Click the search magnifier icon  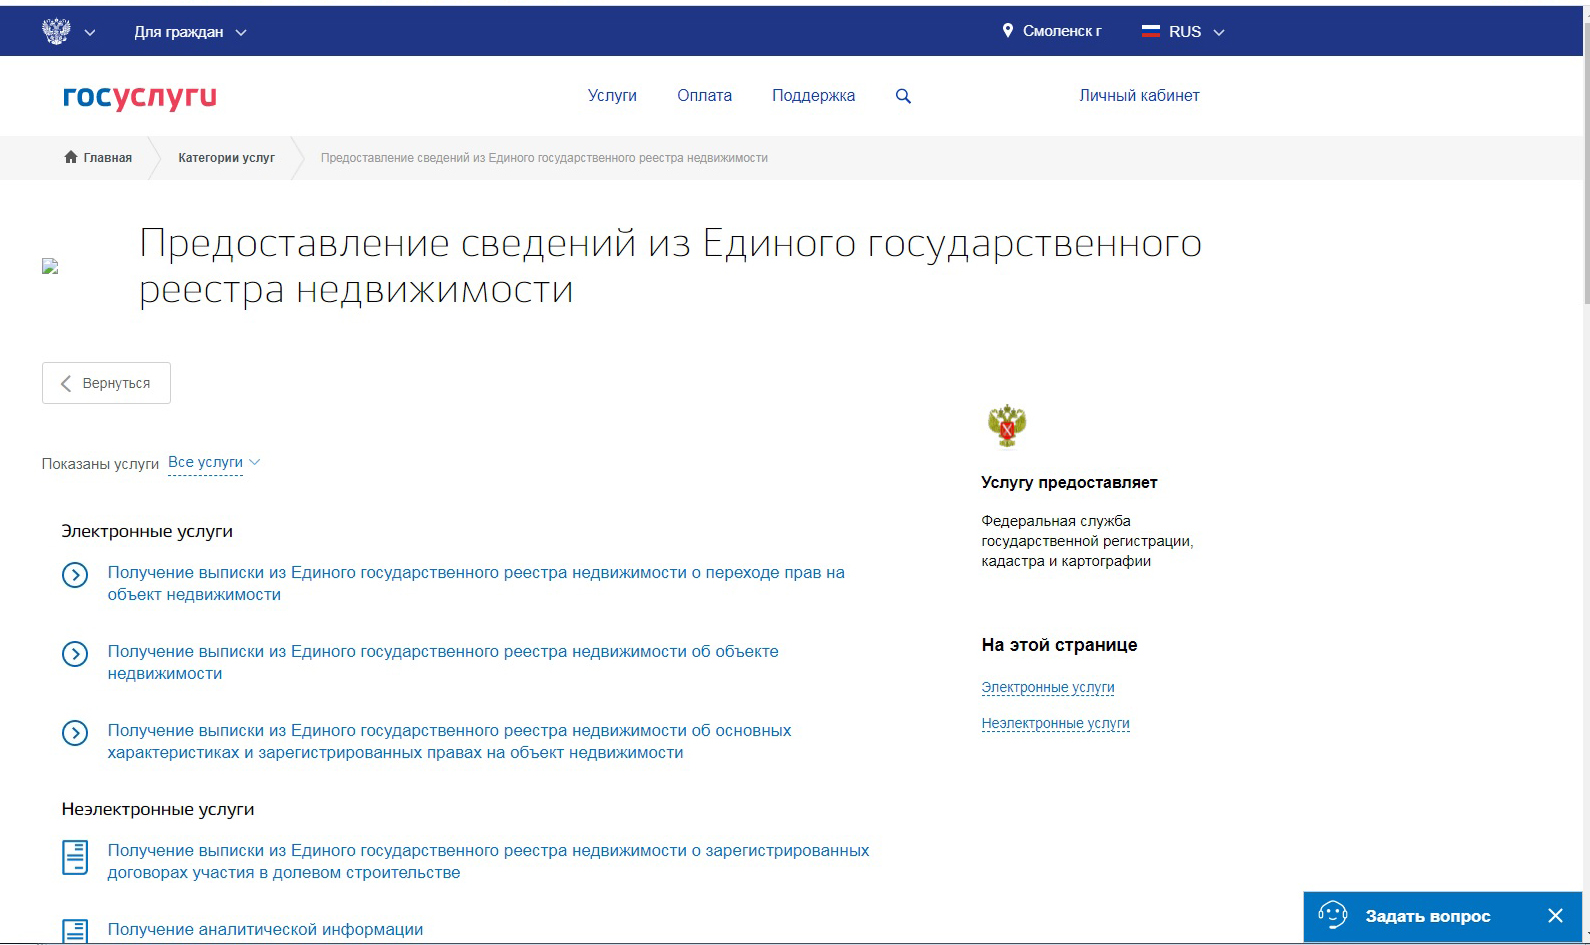pyautogui.click(x=903, y=96)
